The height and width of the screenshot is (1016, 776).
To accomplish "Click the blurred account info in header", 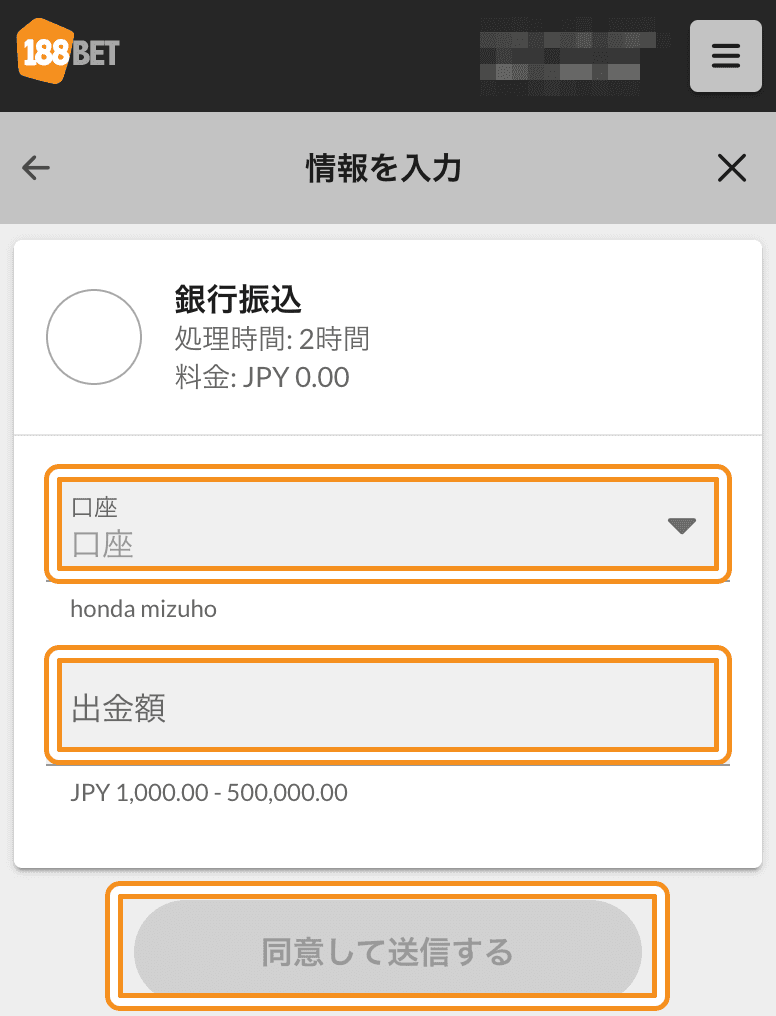I will (x=567, y=56).
